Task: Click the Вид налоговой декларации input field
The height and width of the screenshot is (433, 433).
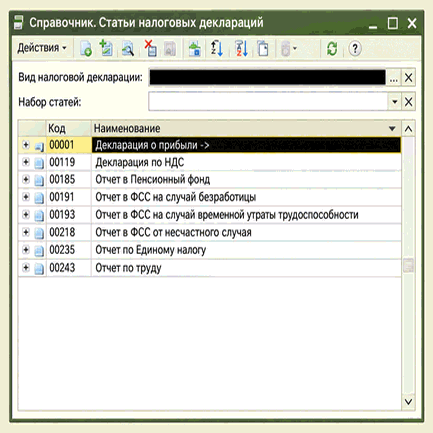Action: point(267,78)
